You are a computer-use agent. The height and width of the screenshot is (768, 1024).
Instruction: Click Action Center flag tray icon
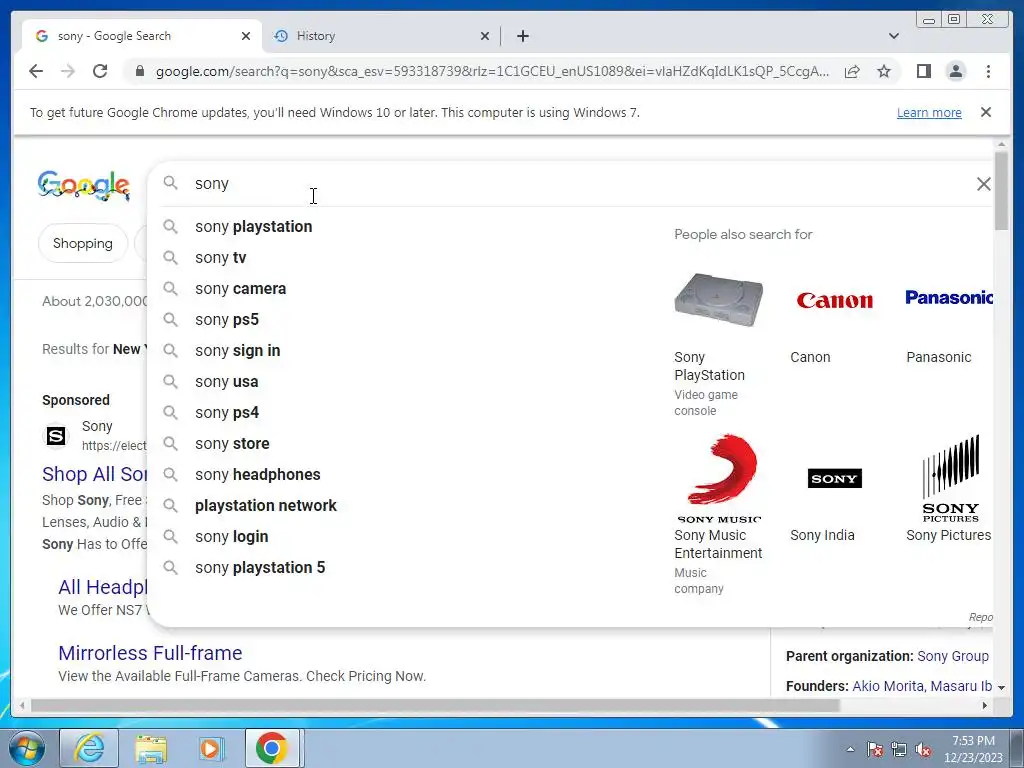(874, 750)
